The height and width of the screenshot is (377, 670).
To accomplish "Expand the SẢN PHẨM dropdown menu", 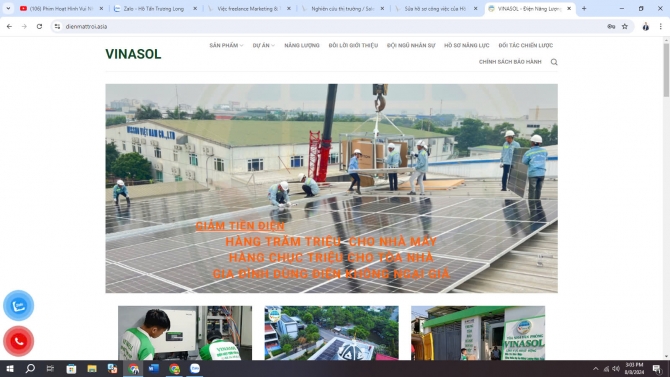I will 226,45.
